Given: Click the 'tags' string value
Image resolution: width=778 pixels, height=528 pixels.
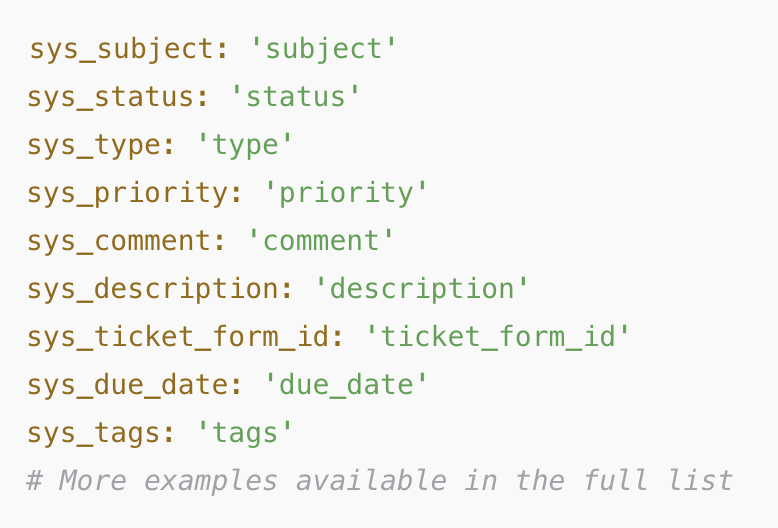Looking at the screenshot, I should point(245,433).
